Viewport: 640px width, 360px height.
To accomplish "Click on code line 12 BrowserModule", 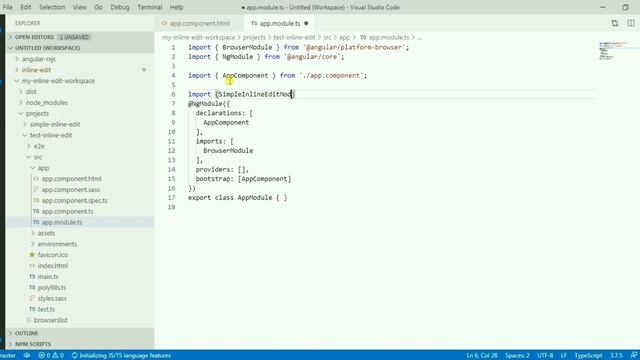I will [228, 151].
